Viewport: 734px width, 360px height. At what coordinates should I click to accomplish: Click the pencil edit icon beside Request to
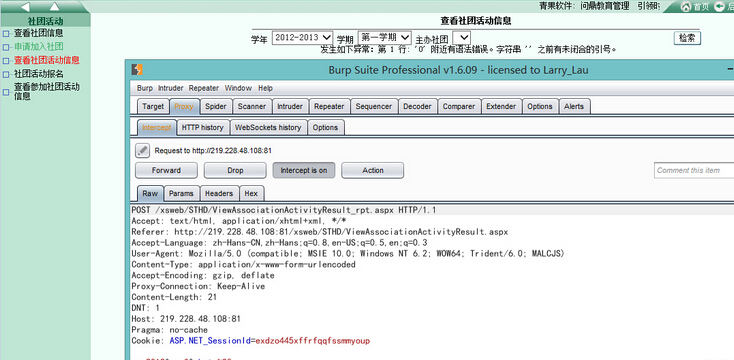(x=142, y=151)
